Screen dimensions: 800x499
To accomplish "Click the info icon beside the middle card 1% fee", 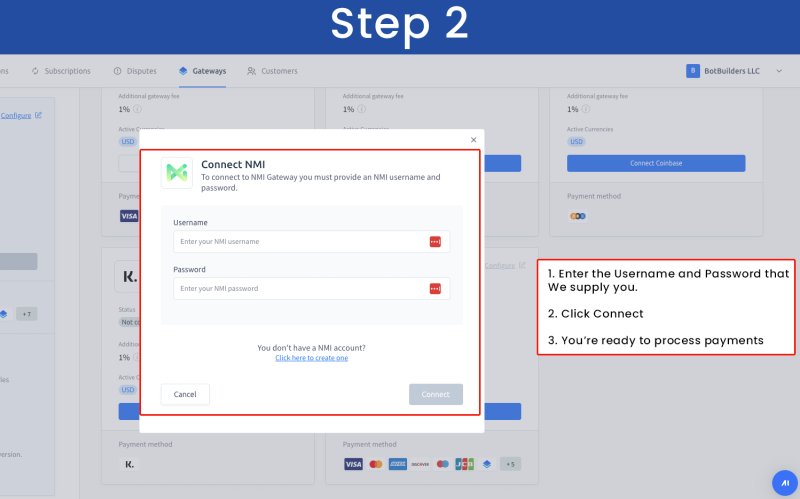I will pyautogui.click(x=362, y=109).
